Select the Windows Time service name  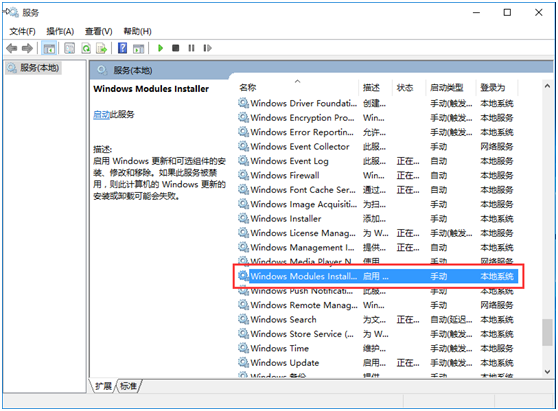pos(279,348)
